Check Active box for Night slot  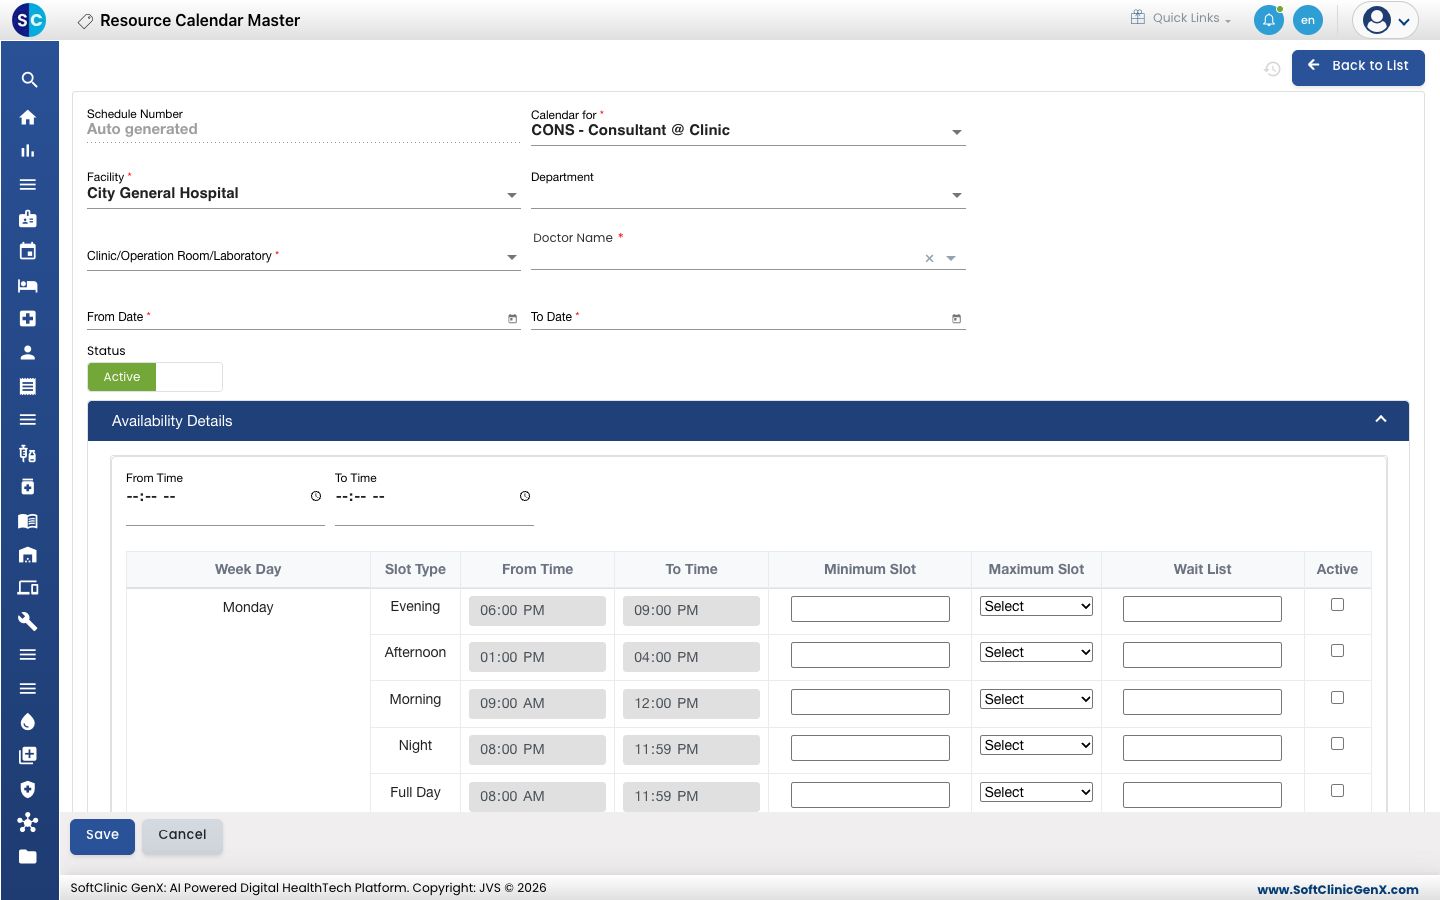pyautogui.click(x=1337, y=744)
